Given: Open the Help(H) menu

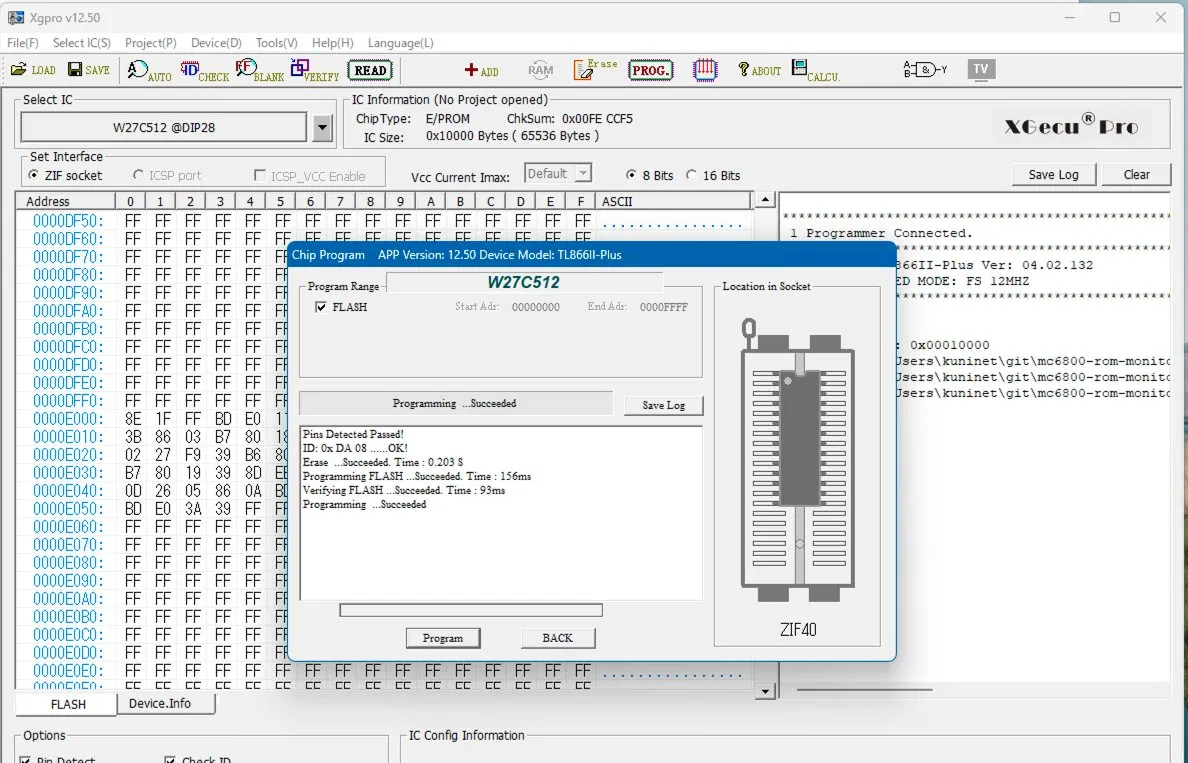Looking at the screenshot, I should tap(333, 43).
